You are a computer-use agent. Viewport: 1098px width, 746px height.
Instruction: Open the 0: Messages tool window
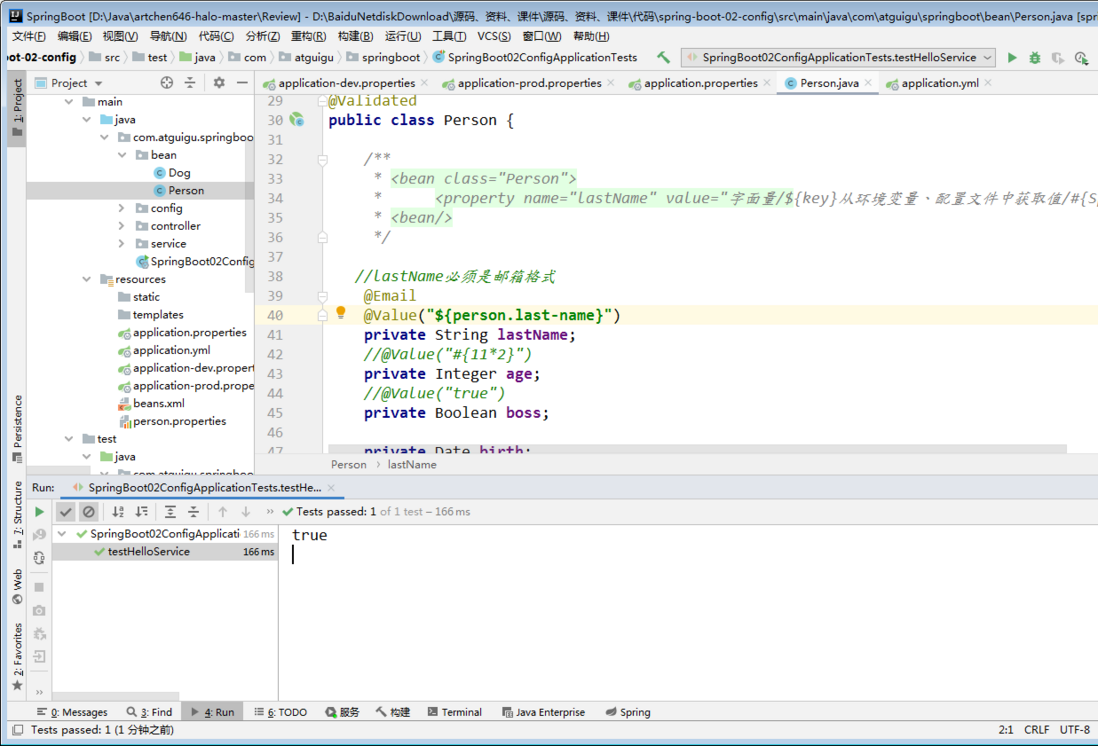(73, 712)
